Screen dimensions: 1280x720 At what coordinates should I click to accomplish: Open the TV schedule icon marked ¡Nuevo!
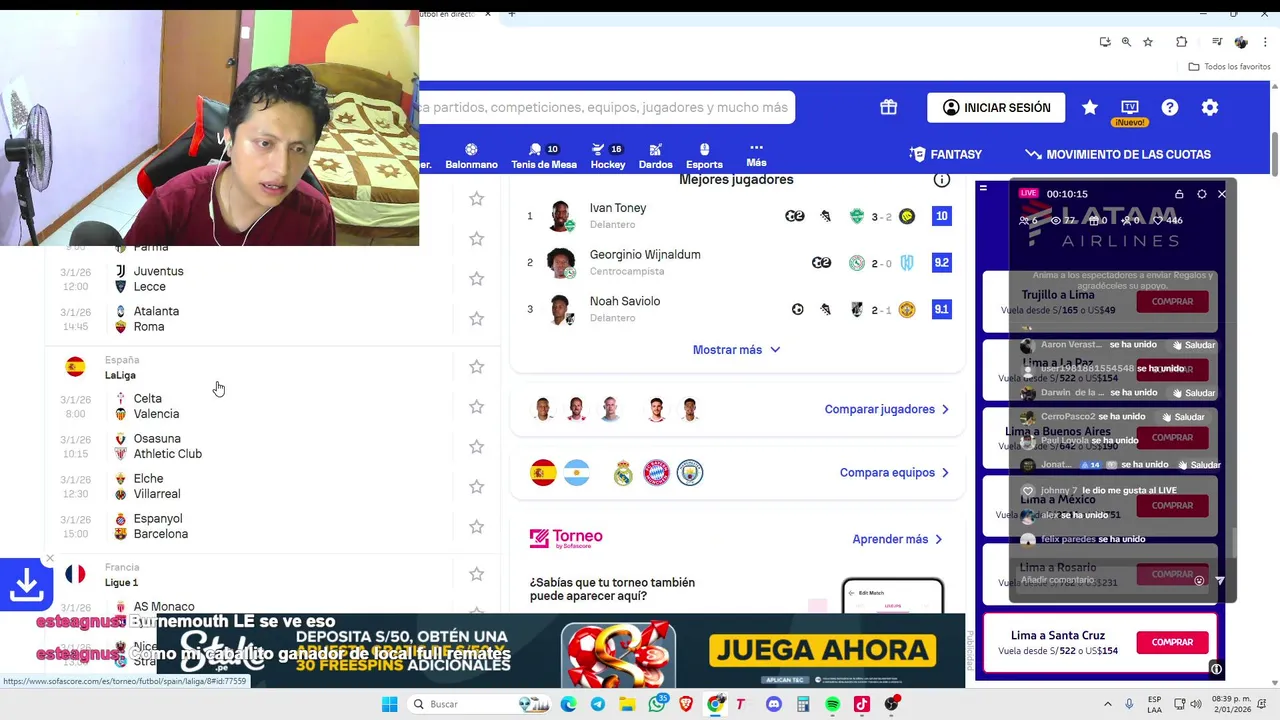point(1130,111)
